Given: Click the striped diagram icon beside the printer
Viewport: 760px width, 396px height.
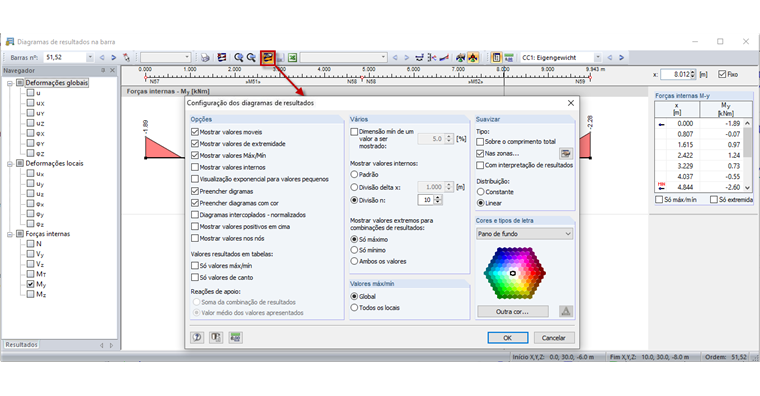Looking at the screenshot, I should tap(222, 58).
